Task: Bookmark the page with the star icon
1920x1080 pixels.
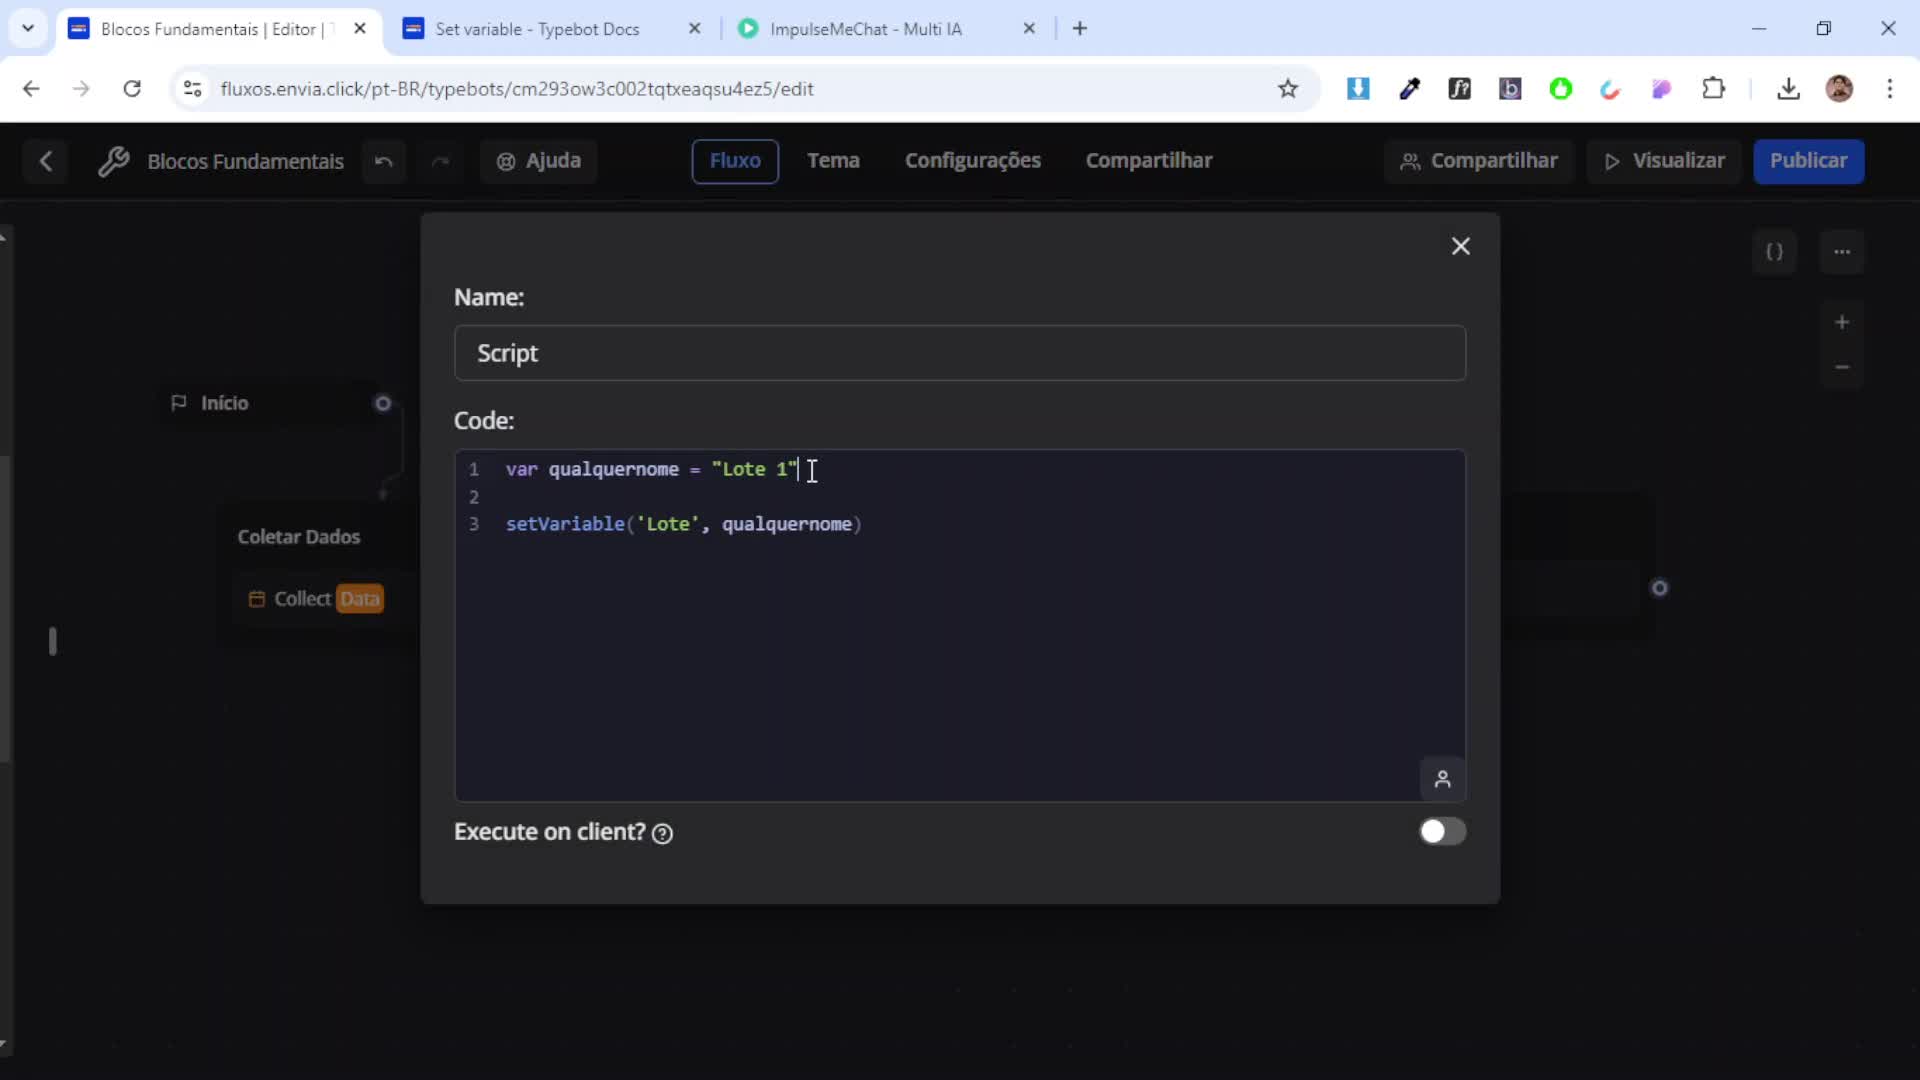Action: (x=1289, y=89)
